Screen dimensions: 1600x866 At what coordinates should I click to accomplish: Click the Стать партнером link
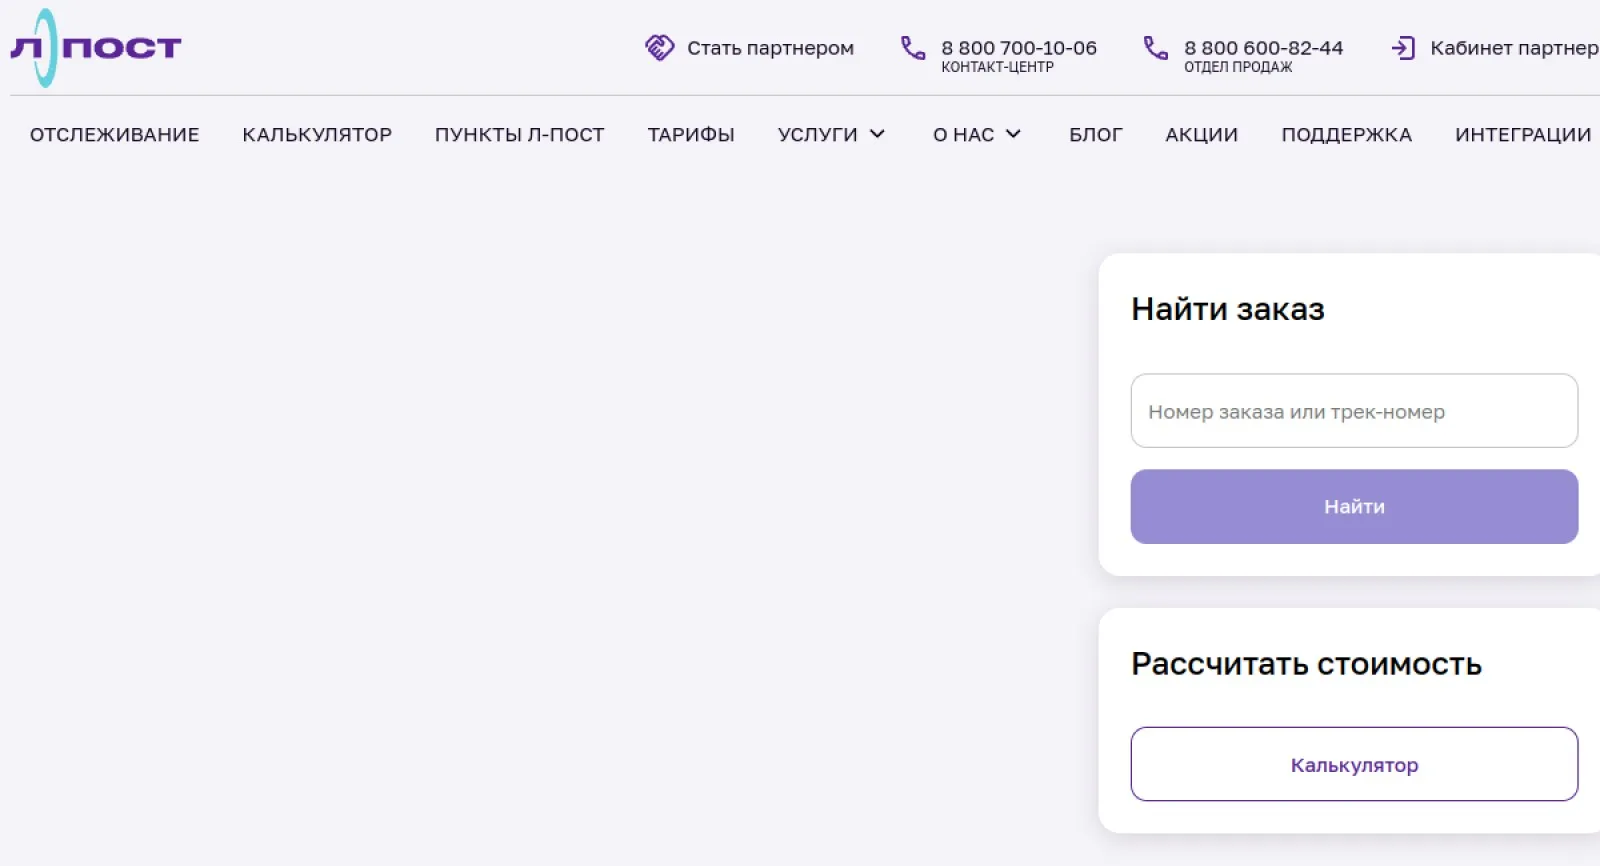[x=770, y=48]
